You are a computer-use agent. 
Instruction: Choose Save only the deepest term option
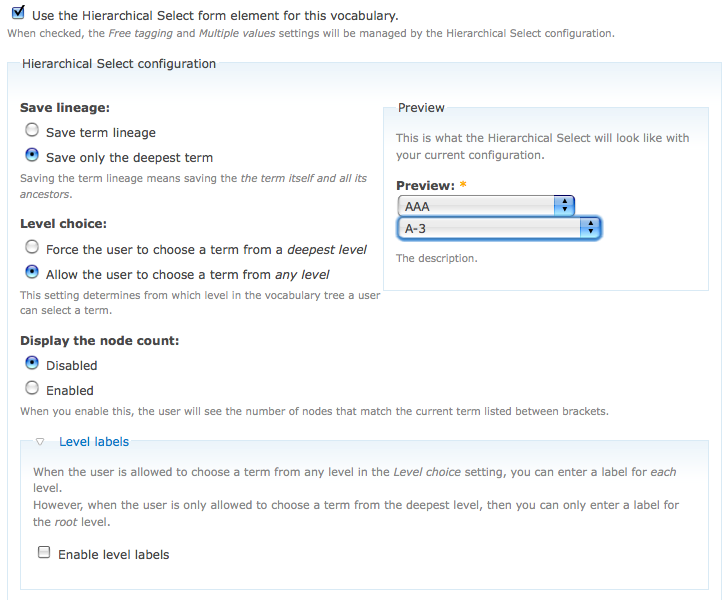pyautogui.click(x=32, y=156)
